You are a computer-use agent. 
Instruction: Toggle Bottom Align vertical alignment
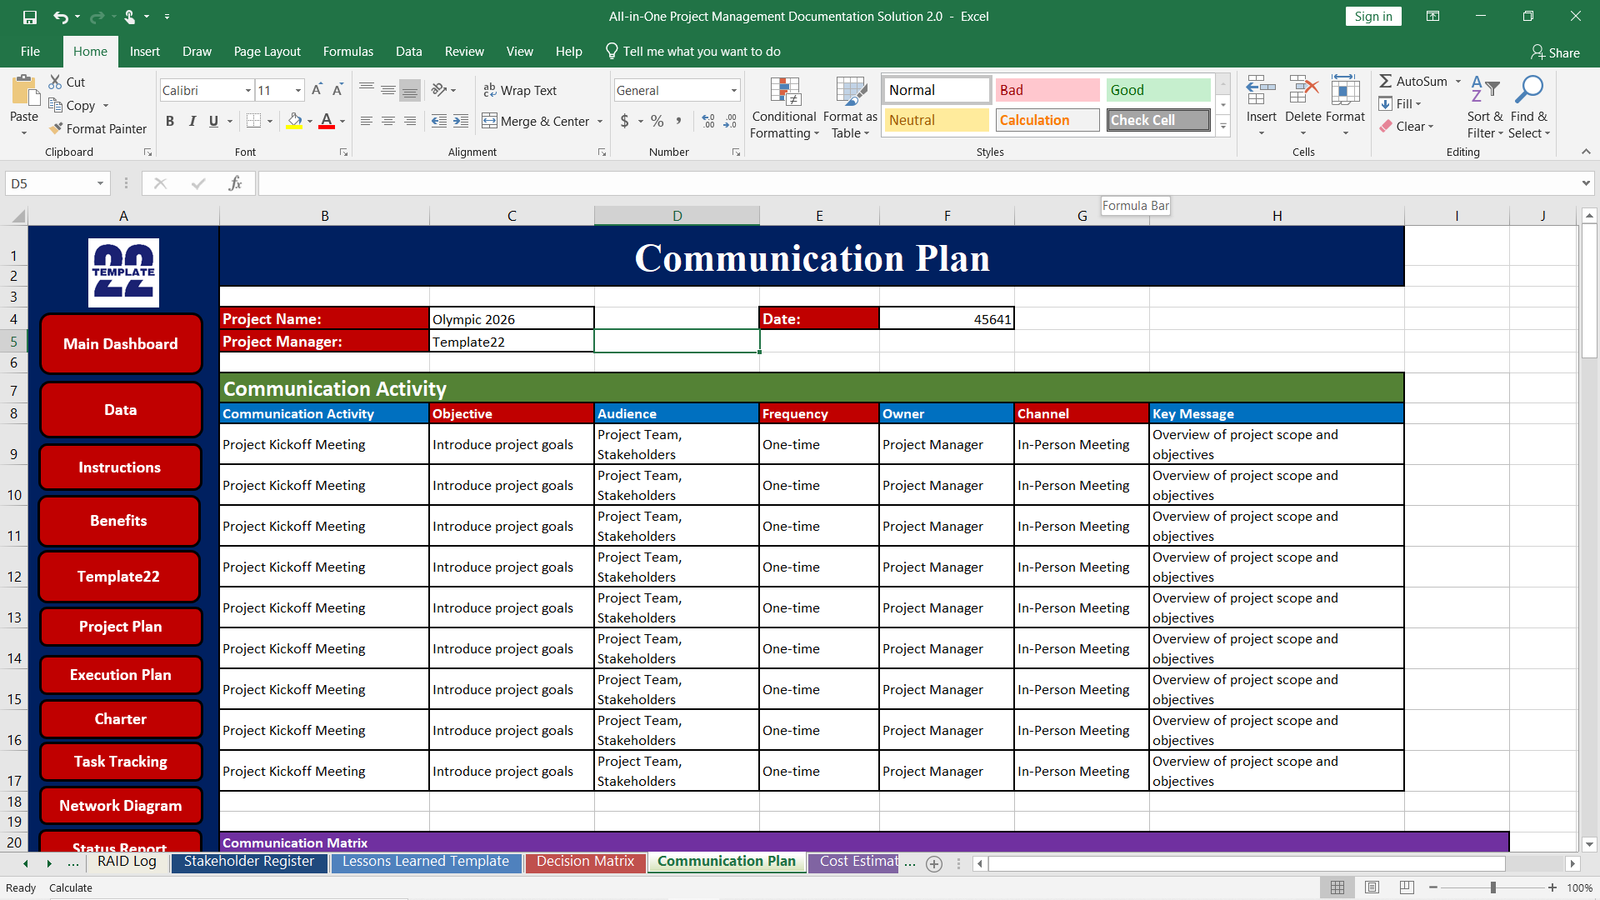point(410,90)
